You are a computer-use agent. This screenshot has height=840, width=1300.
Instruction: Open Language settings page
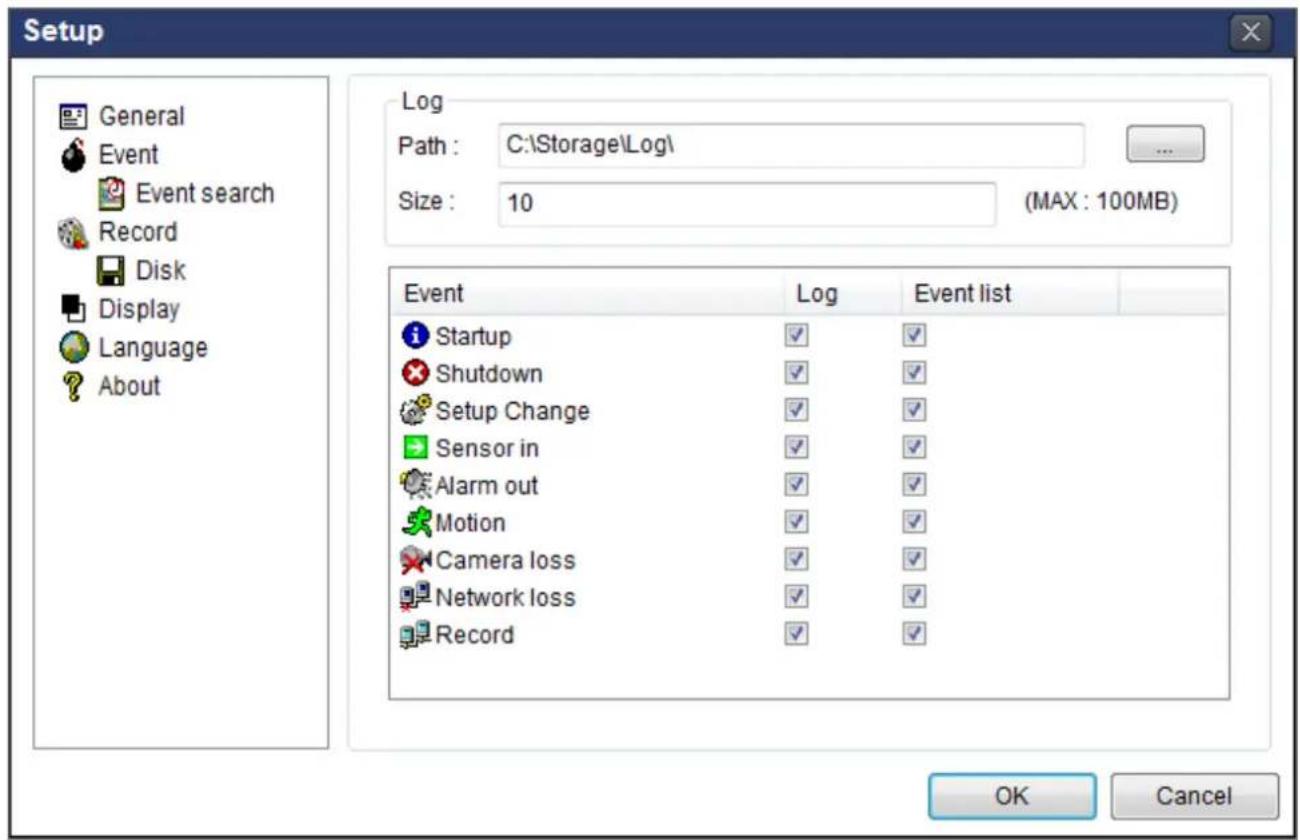[152, 348]
